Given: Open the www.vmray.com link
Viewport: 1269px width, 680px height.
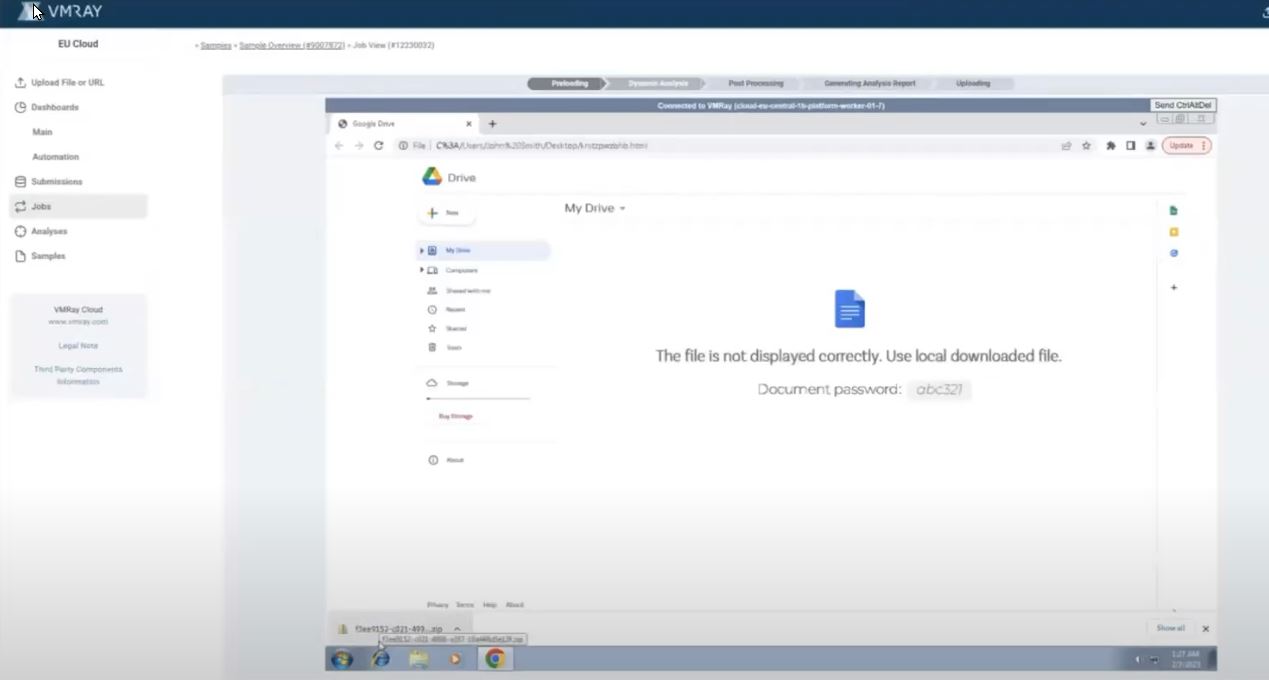Looking at the screenshot, I should click(78, 322).
